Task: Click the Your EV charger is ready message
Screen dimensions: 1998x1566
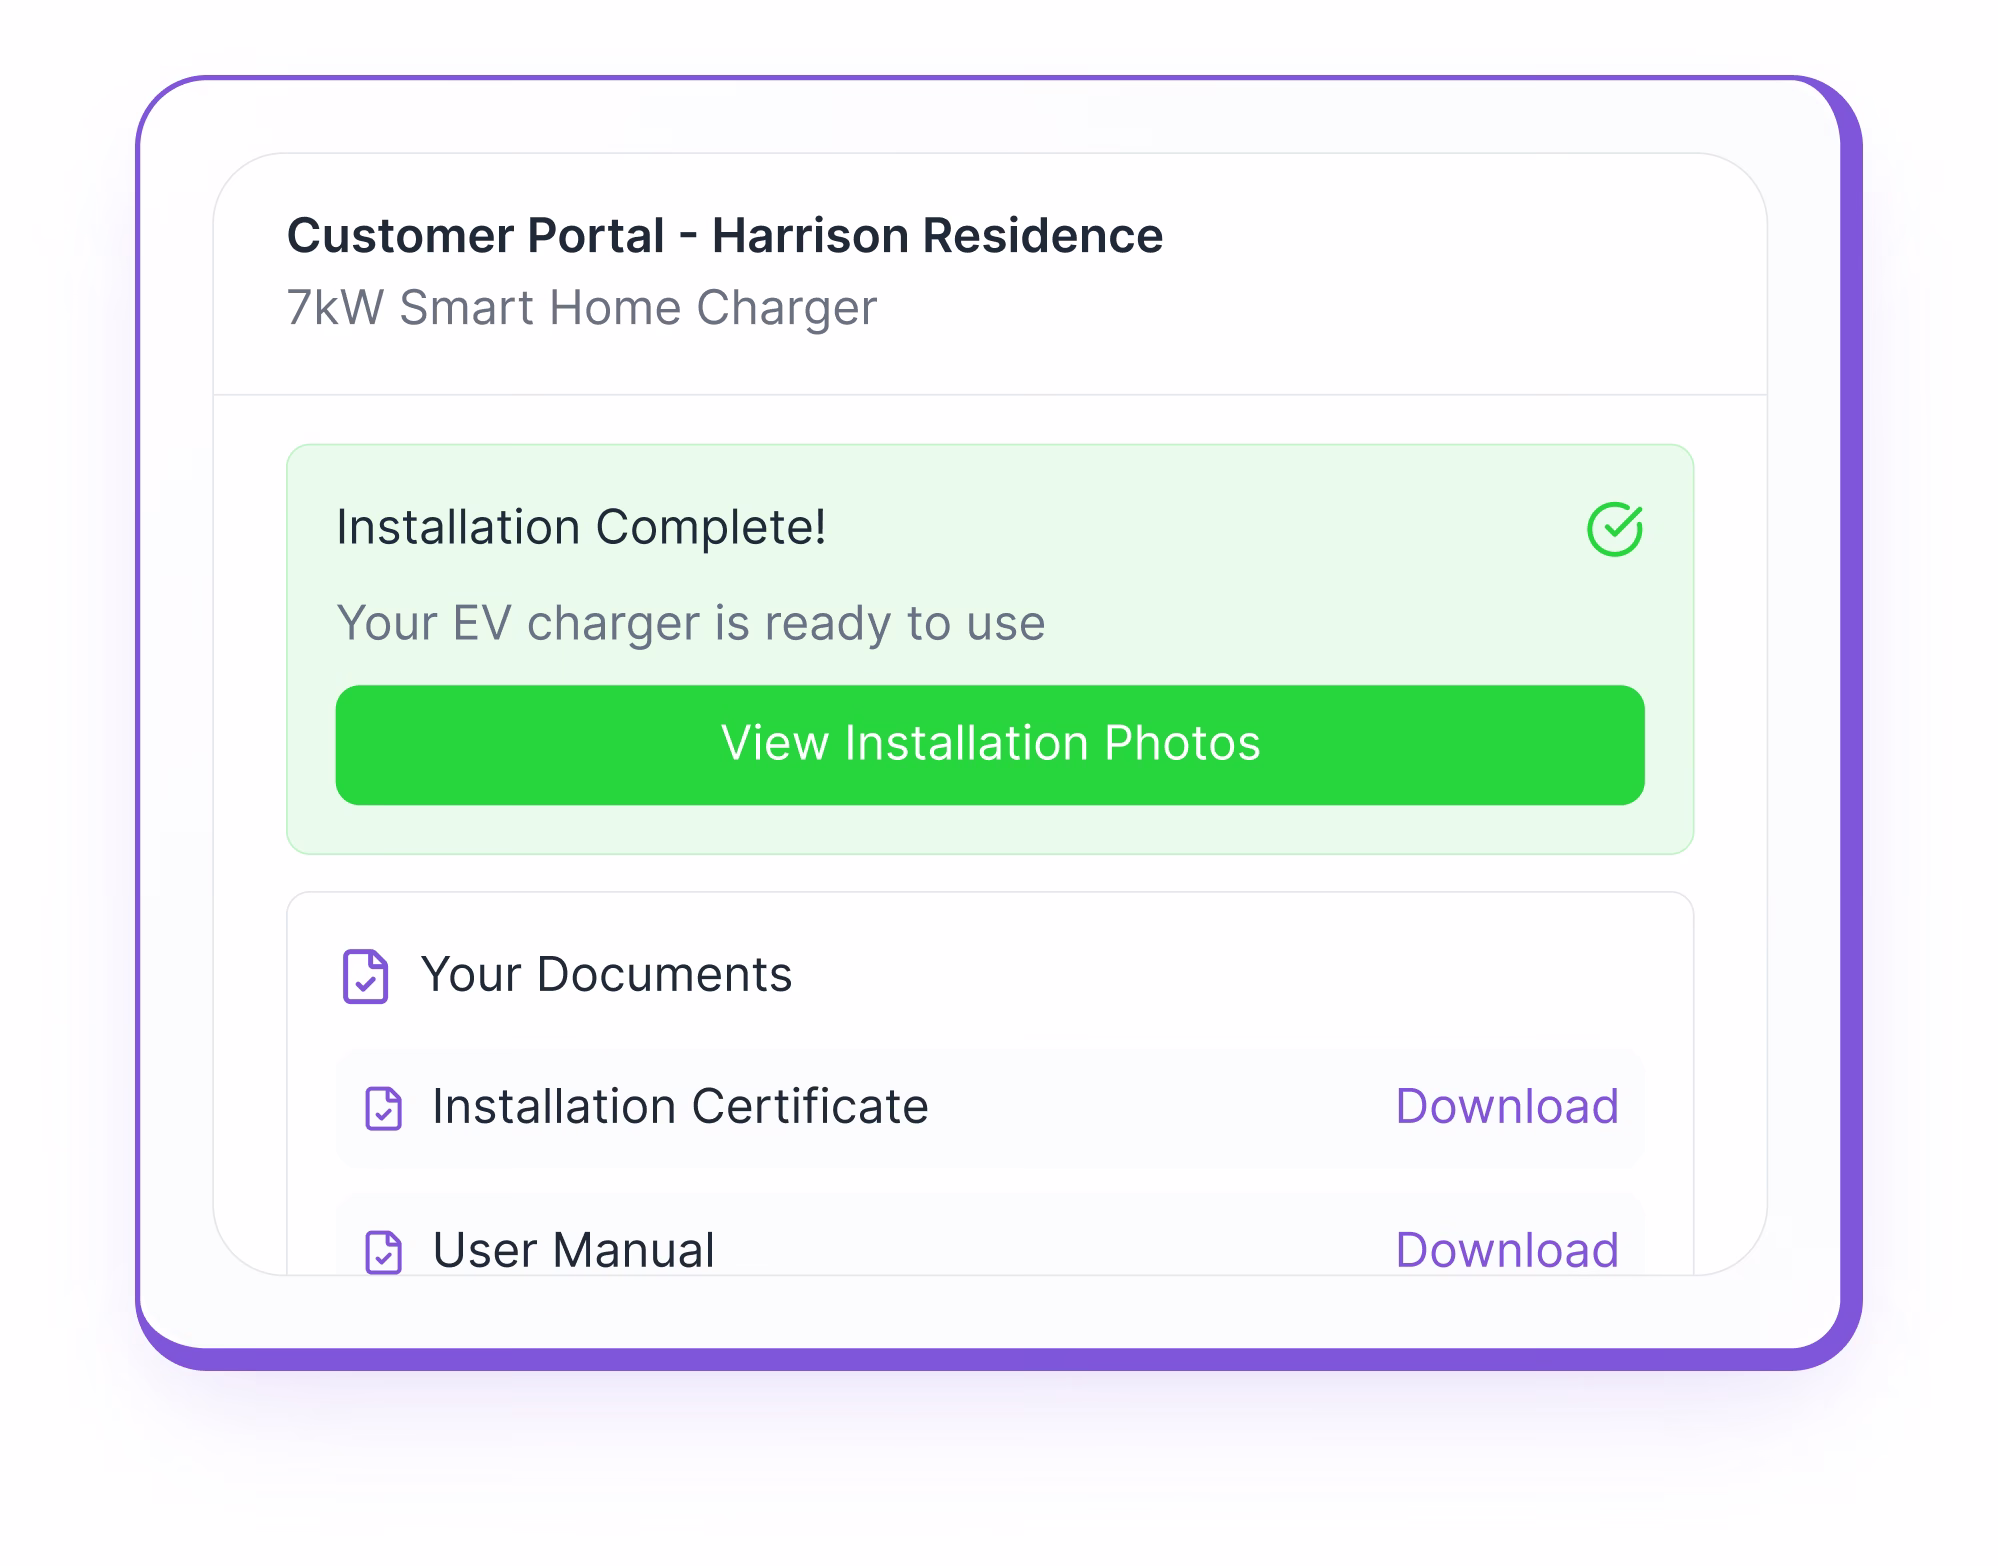Action: pos(690,622)
